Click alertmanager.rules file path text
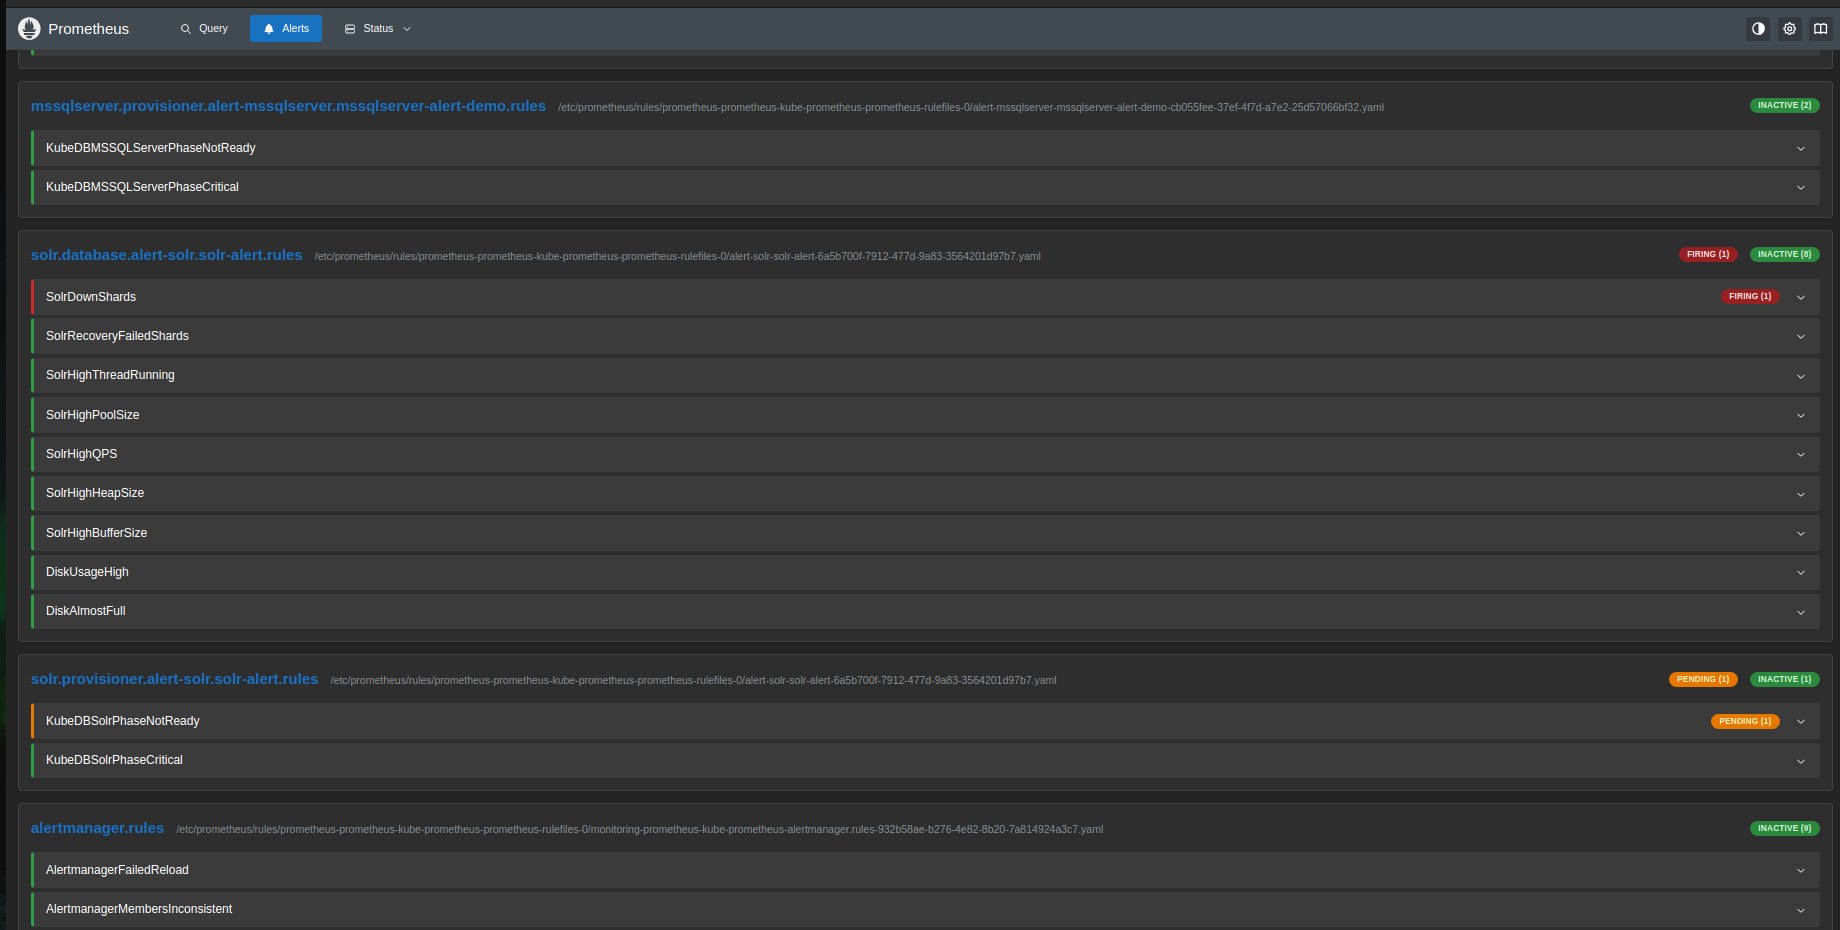This screenshot has width=1840, height=930. [640, 829]
